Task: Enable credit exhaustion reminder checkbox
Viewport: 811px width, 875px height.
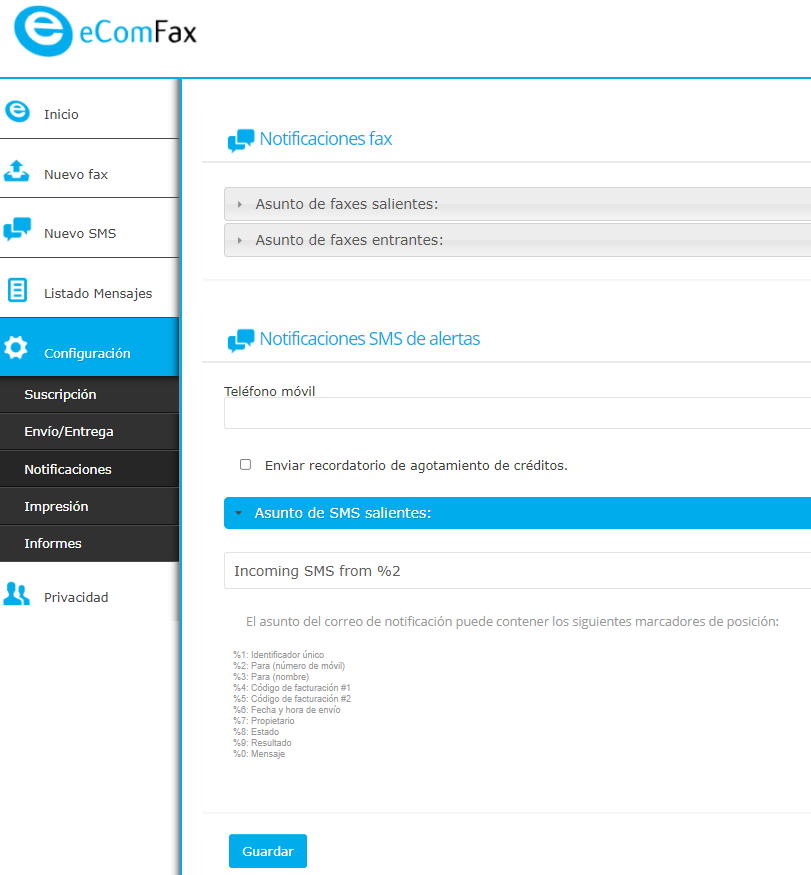Action: 246,465
